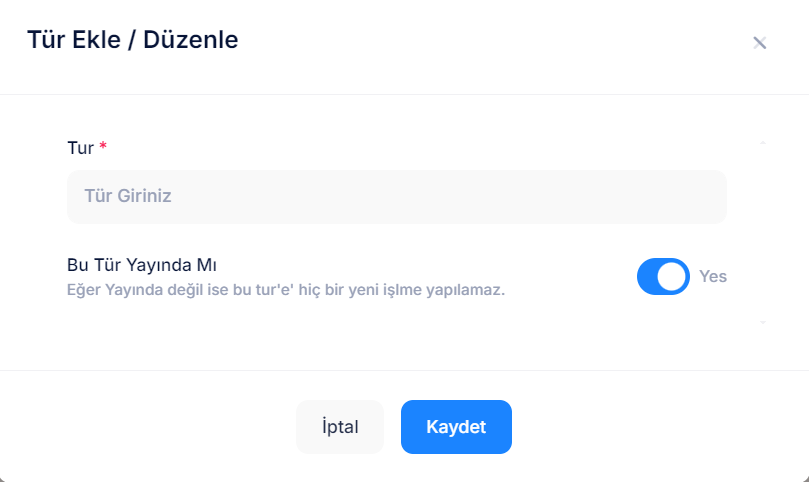
Task: Close the Tür Ekle / Düzenle dialog
Action: (760, 43)
